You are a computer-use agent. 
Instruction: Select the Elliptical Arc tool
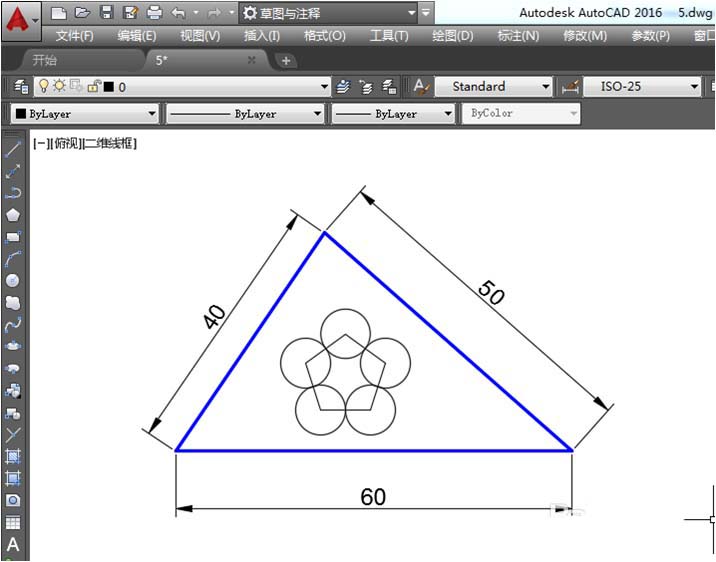tap(13, 368)
